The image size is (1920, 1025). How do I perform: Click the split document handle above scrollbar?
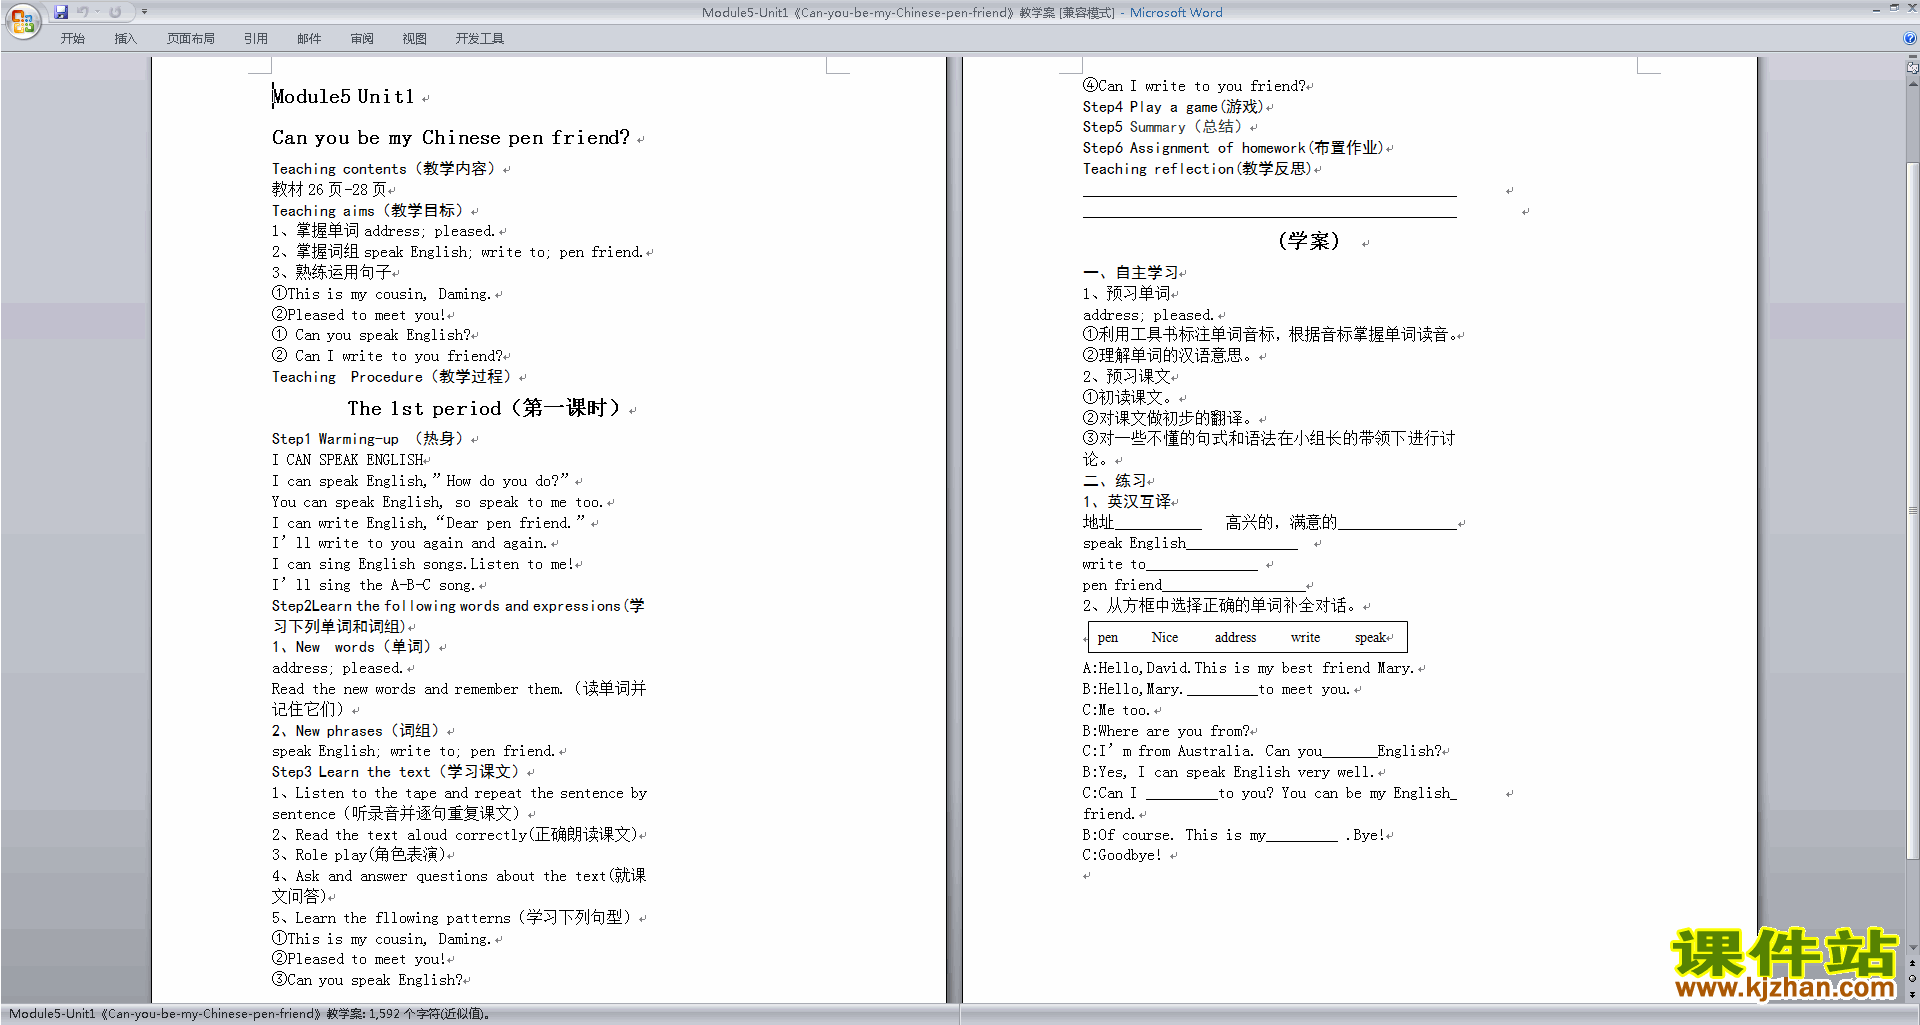(x=1912, y=58)
